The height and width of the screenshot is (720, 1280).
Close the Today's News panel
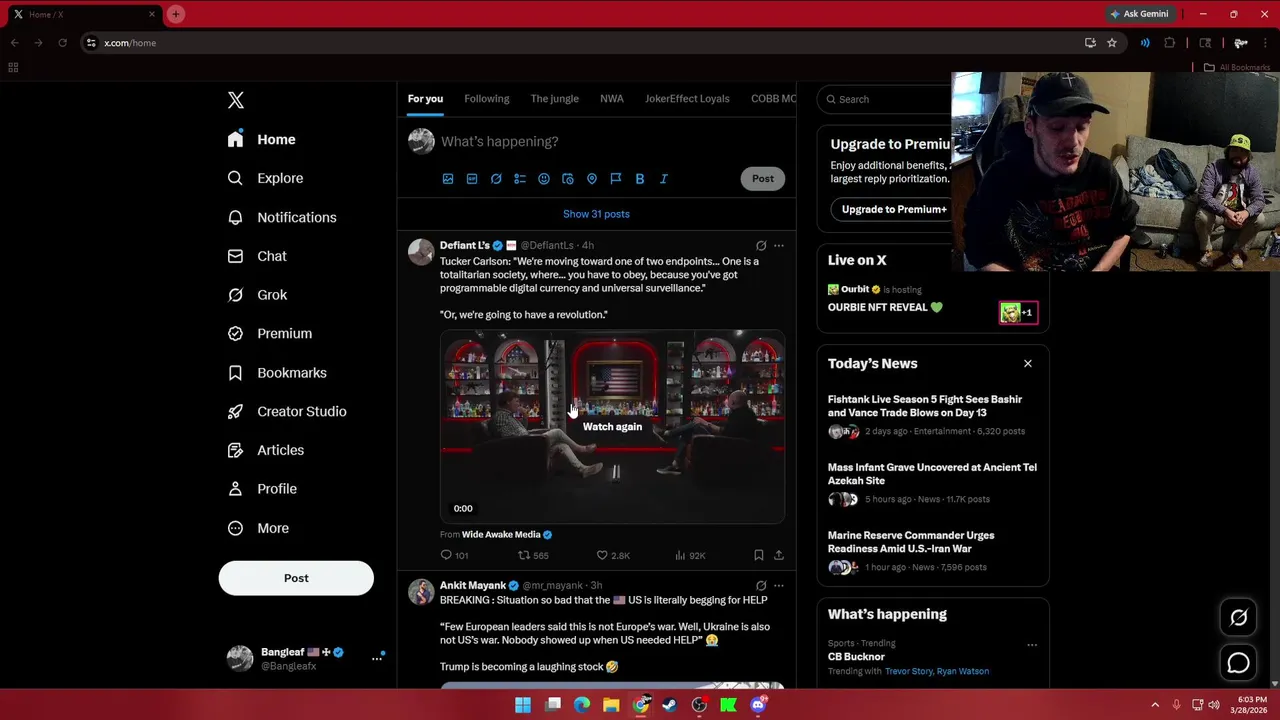tap(1028, 364)
